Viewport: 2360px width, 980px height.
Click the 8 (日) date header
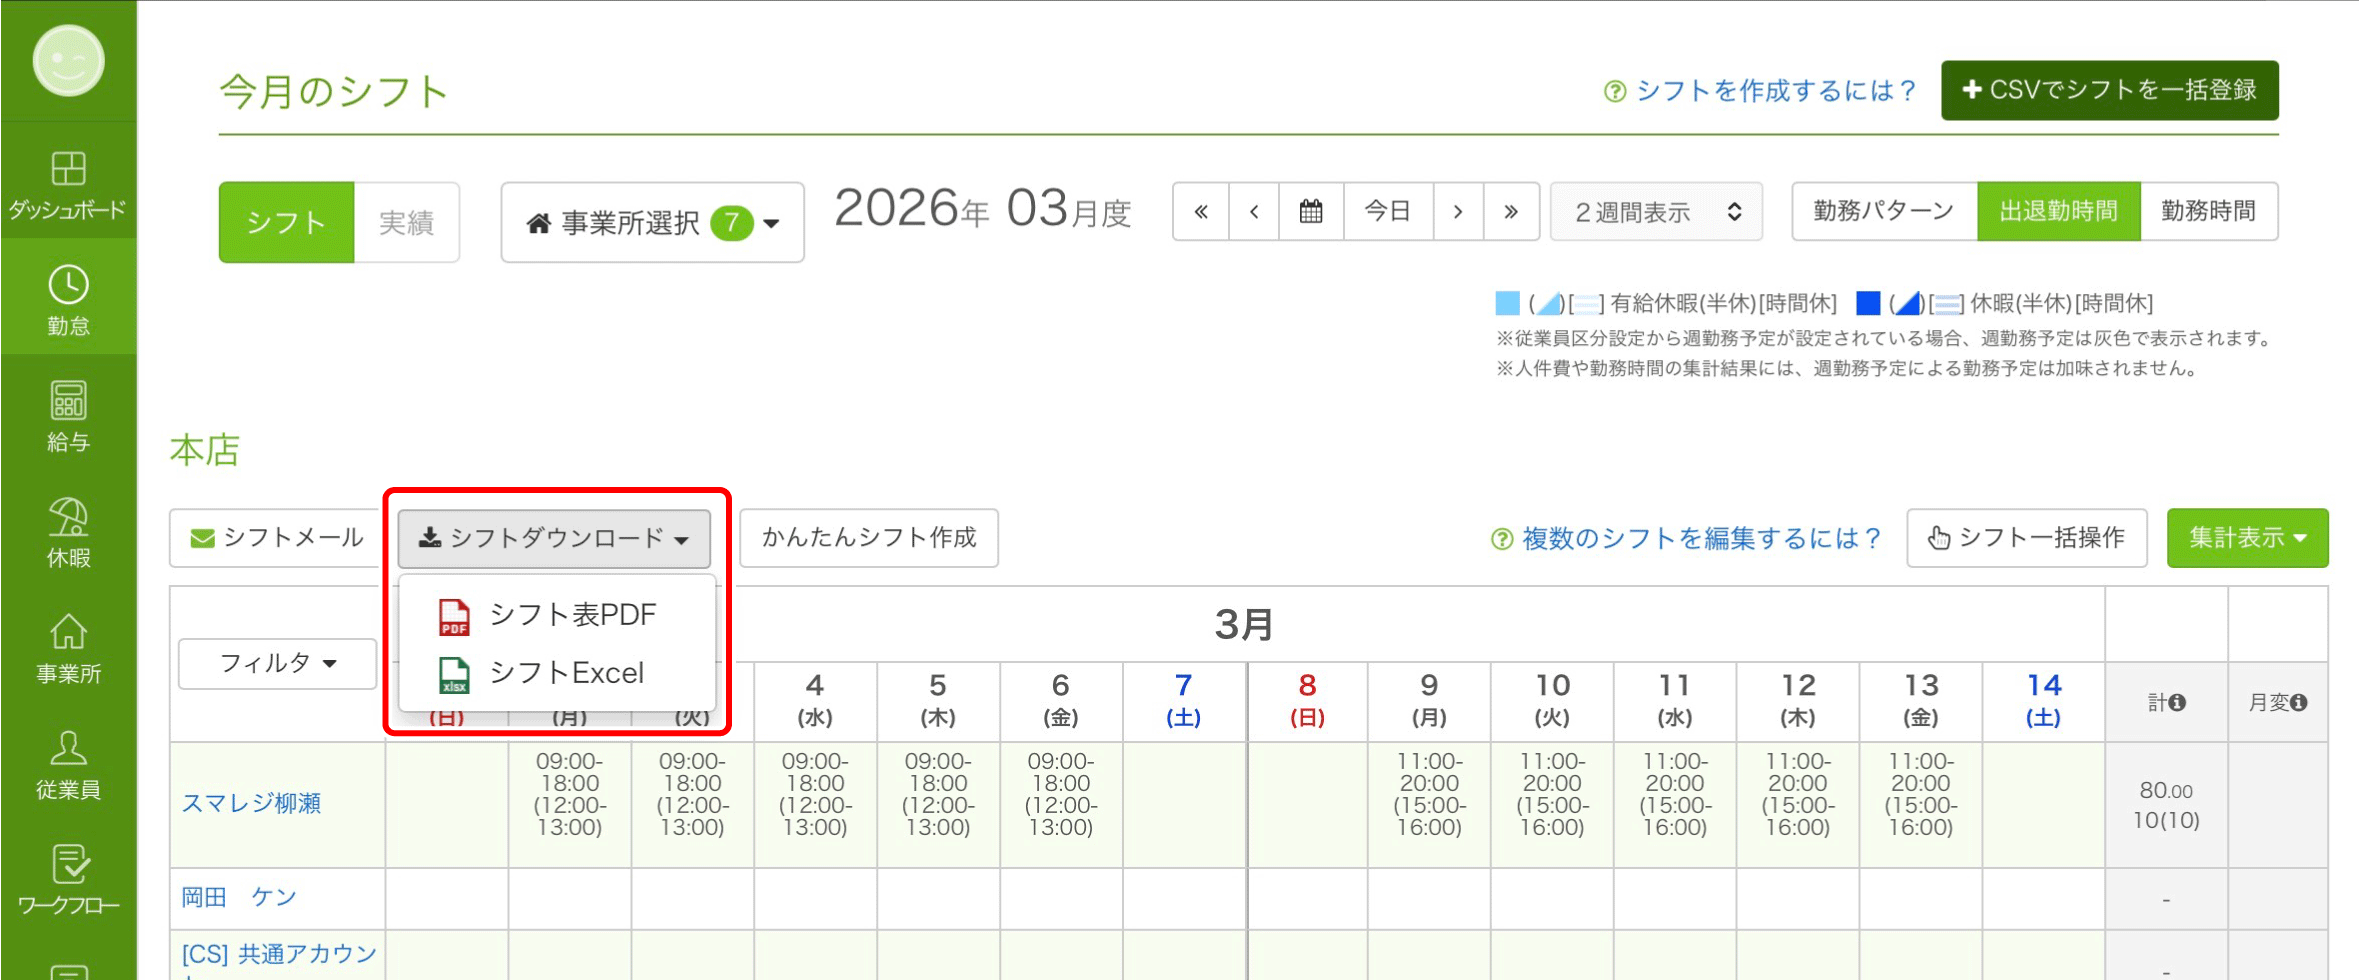pos(1307,700)
